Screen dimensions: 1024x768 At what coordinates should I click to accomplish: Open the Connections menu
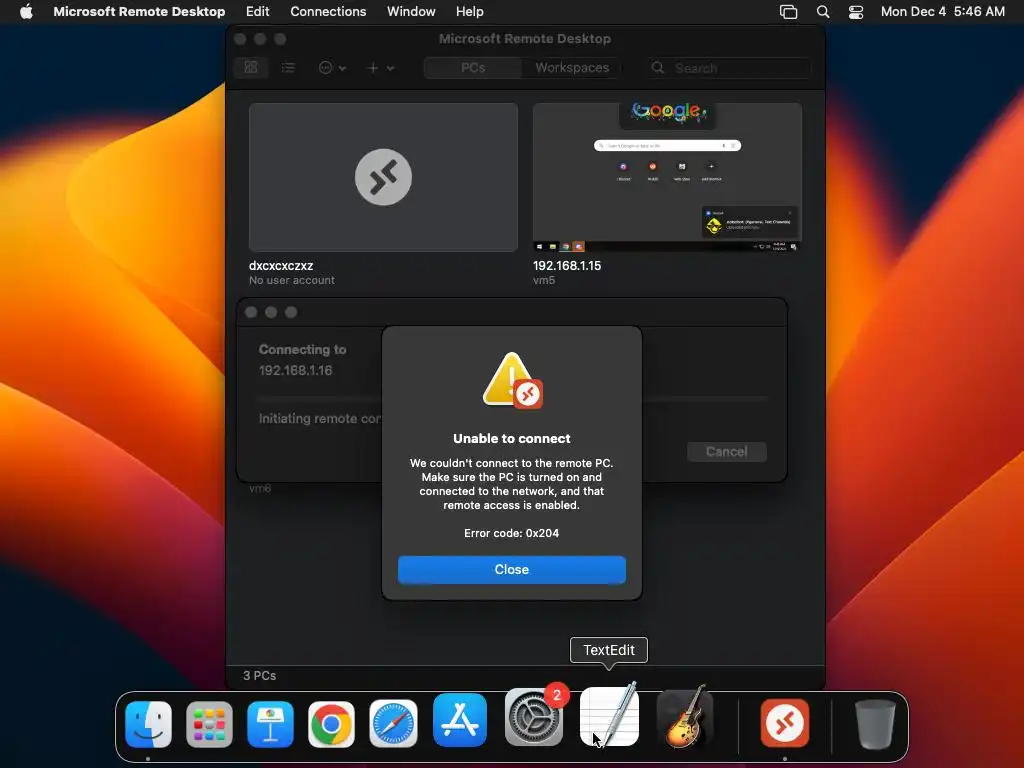(x=328, y=12)
